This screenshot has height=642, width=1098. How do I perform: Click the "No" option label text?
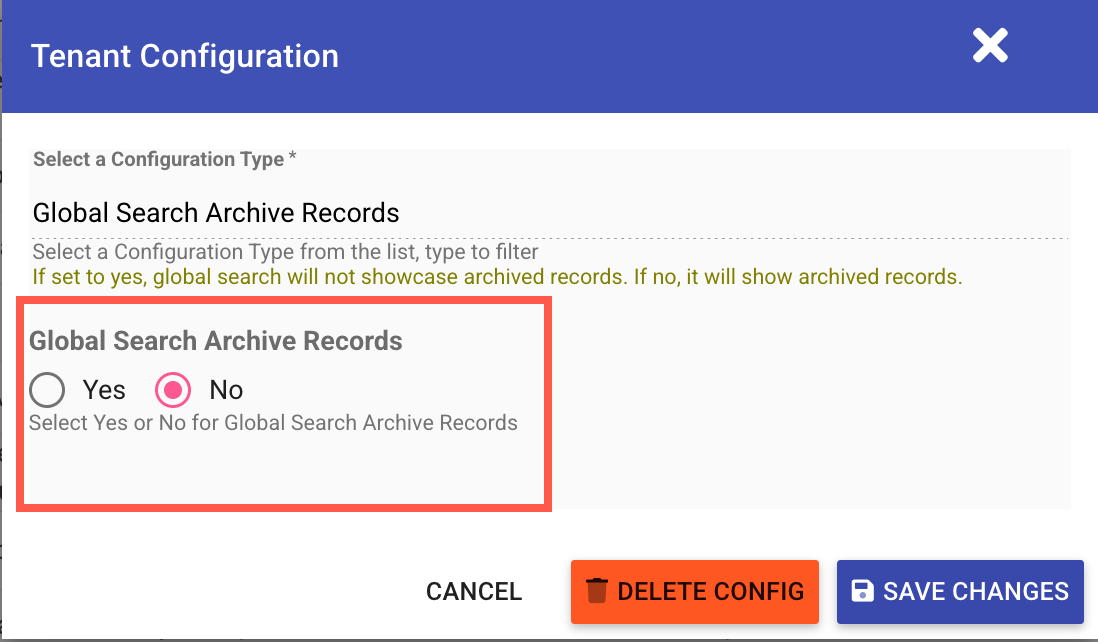pos(226,390)
